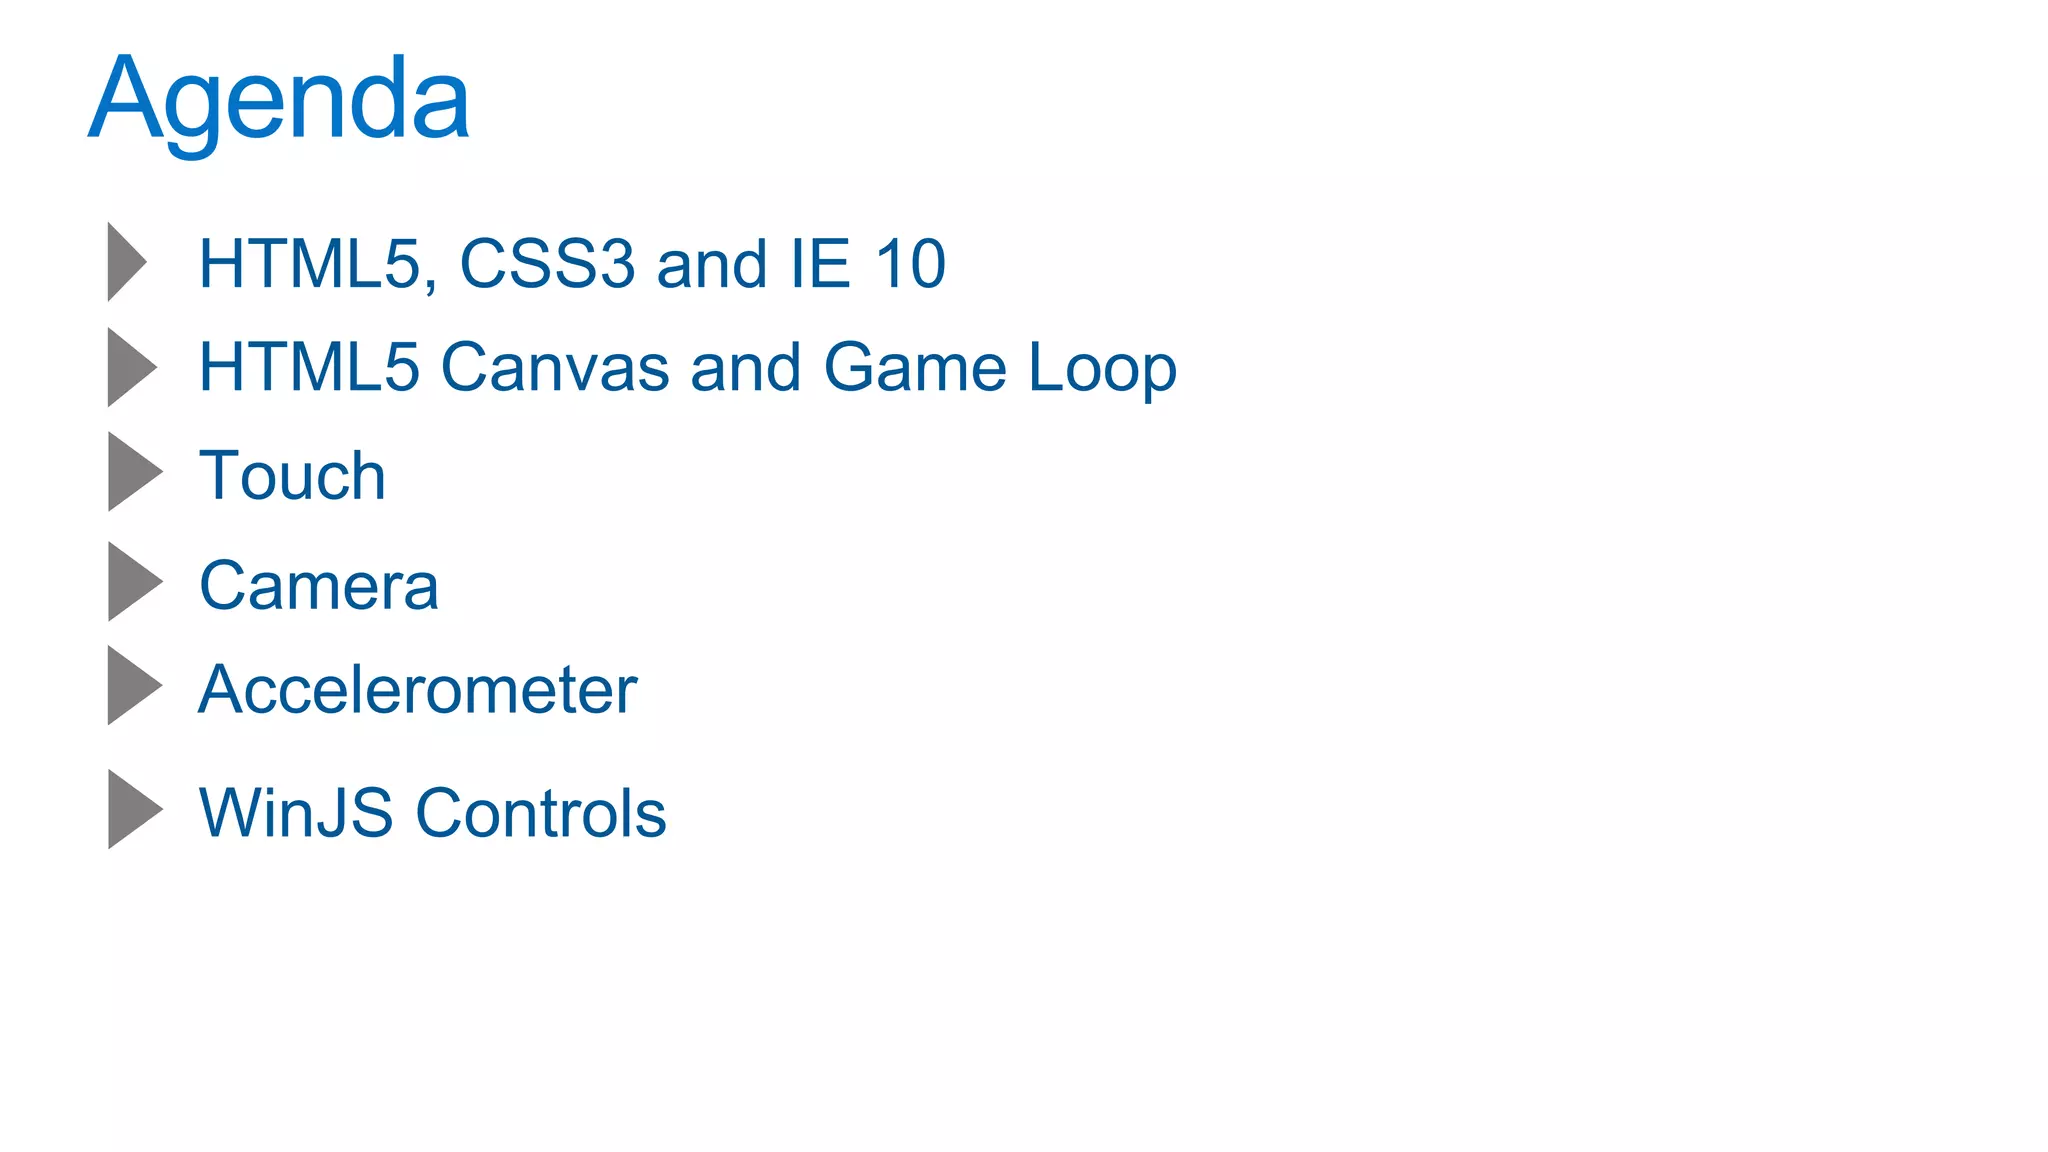Click the word CSS3 in first bullet

tap(547, 264)
